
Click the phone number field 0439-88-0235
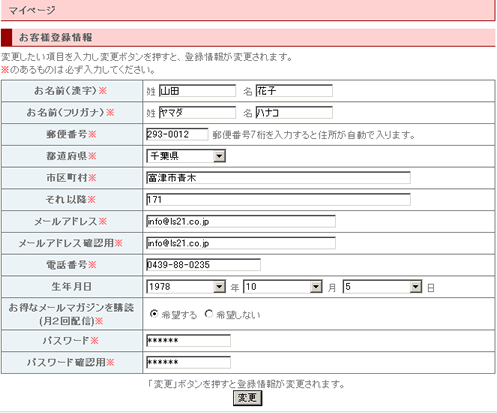pyautogui.click(x=203, y=265)
